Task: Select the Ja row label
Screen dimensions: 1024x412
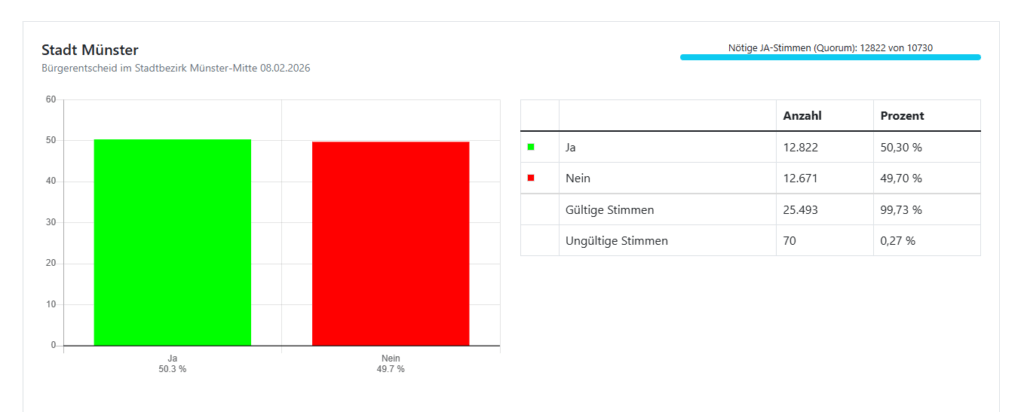Action: [572, 147]
